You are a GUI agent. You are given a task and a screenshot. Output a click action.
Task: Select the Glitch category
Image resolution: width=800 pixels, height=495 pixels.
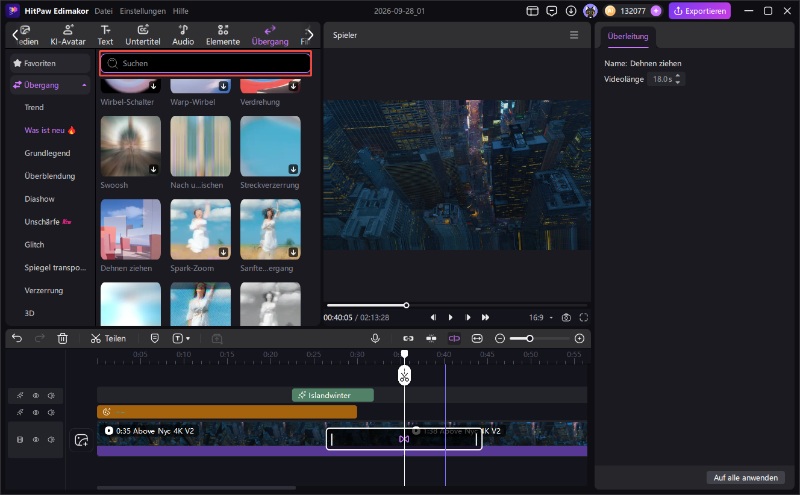[x=34, y=244]
